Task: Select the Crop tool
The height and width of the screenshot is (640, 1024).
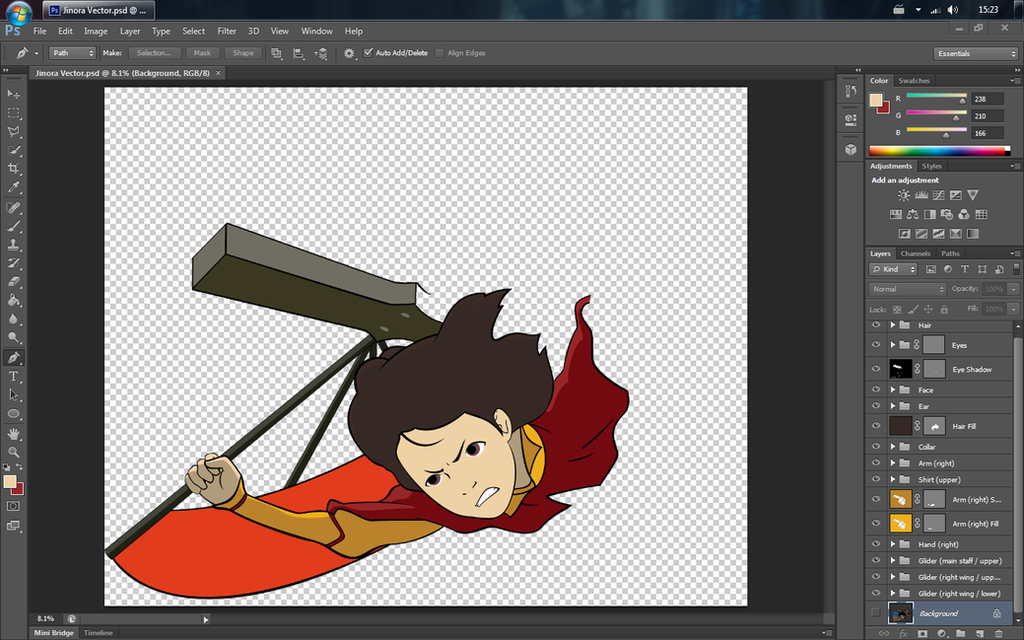Action: (x=13, y=168)
